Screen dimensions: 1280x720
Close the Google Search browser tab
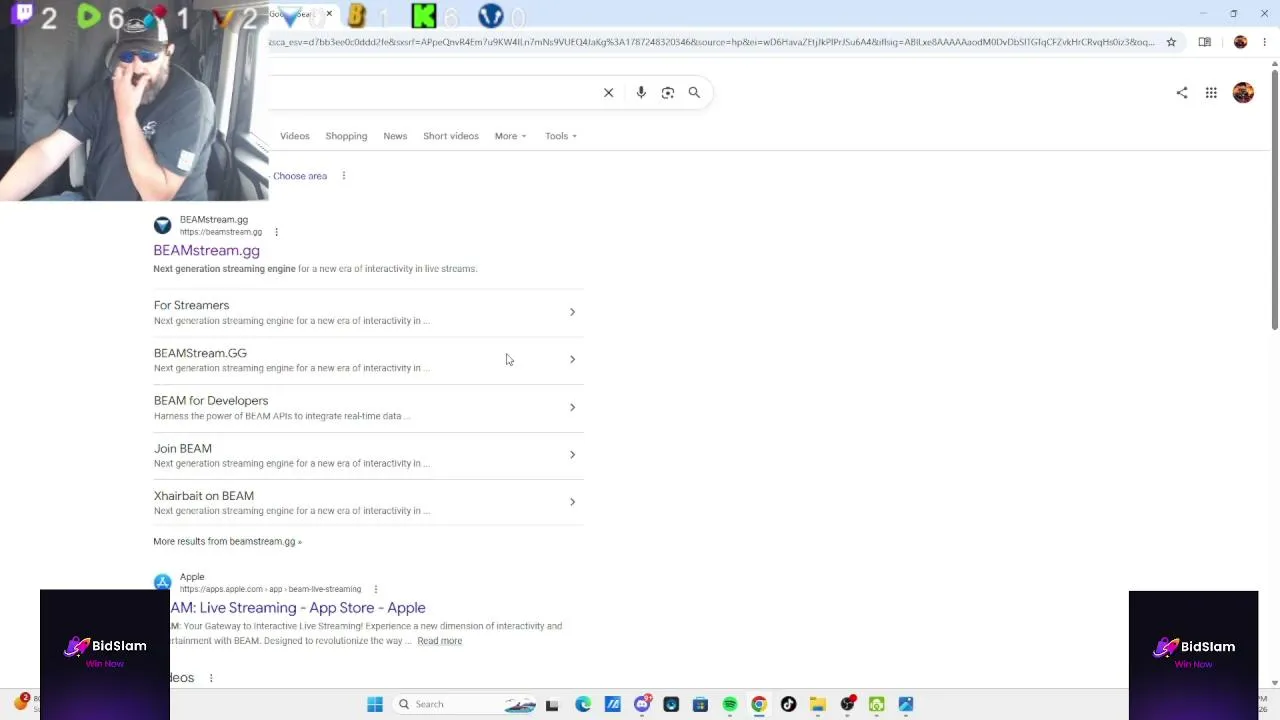(329, 14)
